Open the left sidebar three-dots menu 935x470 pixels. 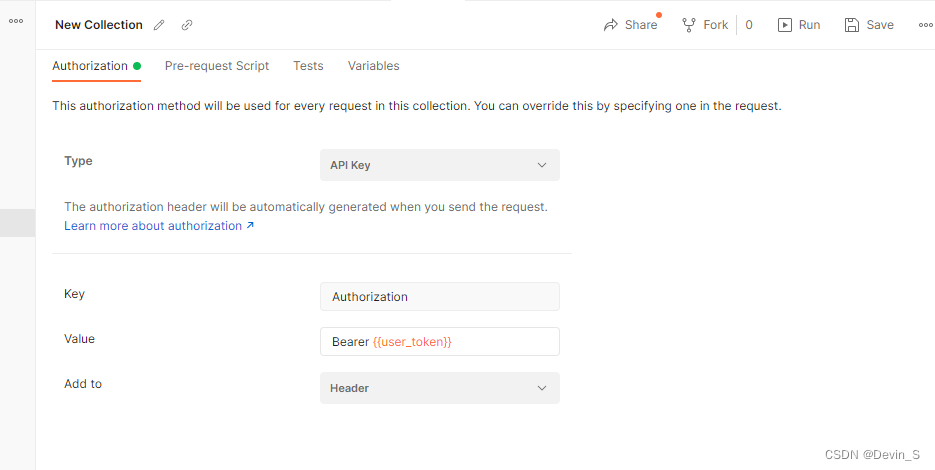16,20
